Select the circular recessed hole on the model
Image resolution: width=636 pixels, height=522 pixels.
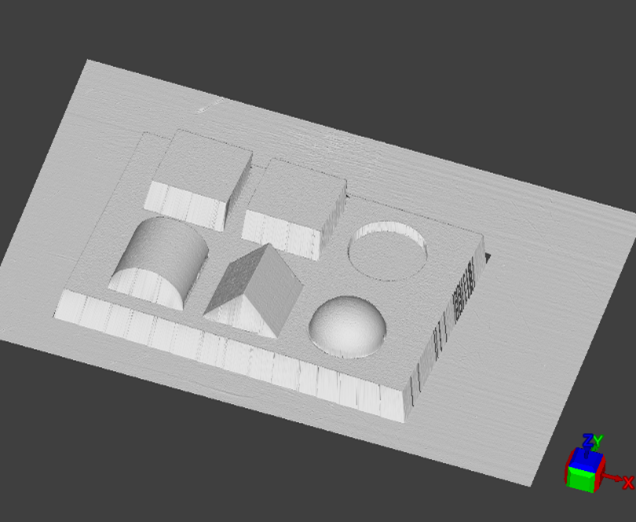pos(387,248)
